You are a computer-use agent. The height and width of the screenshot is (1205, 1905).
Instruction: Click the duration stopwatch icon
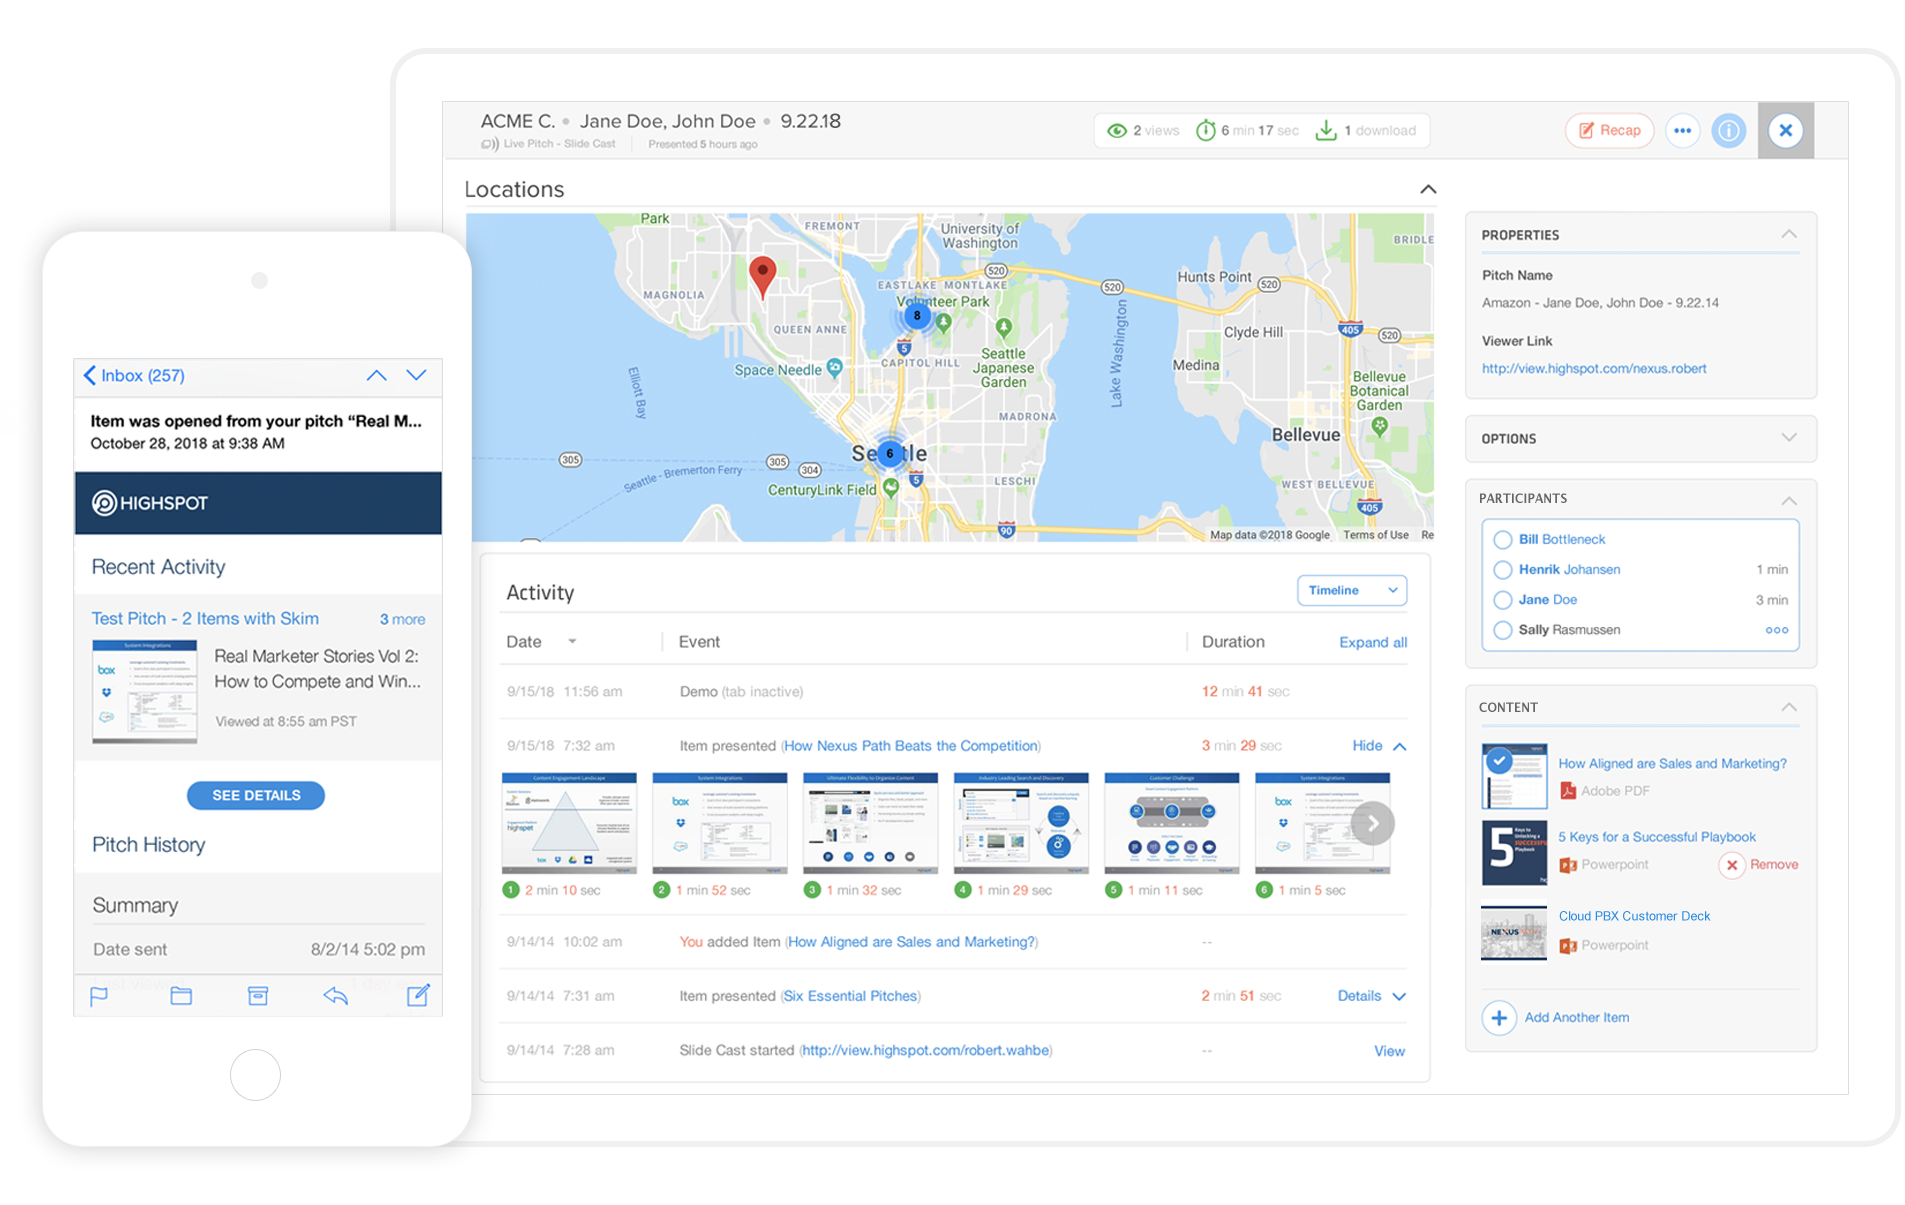coord(1205,130)
